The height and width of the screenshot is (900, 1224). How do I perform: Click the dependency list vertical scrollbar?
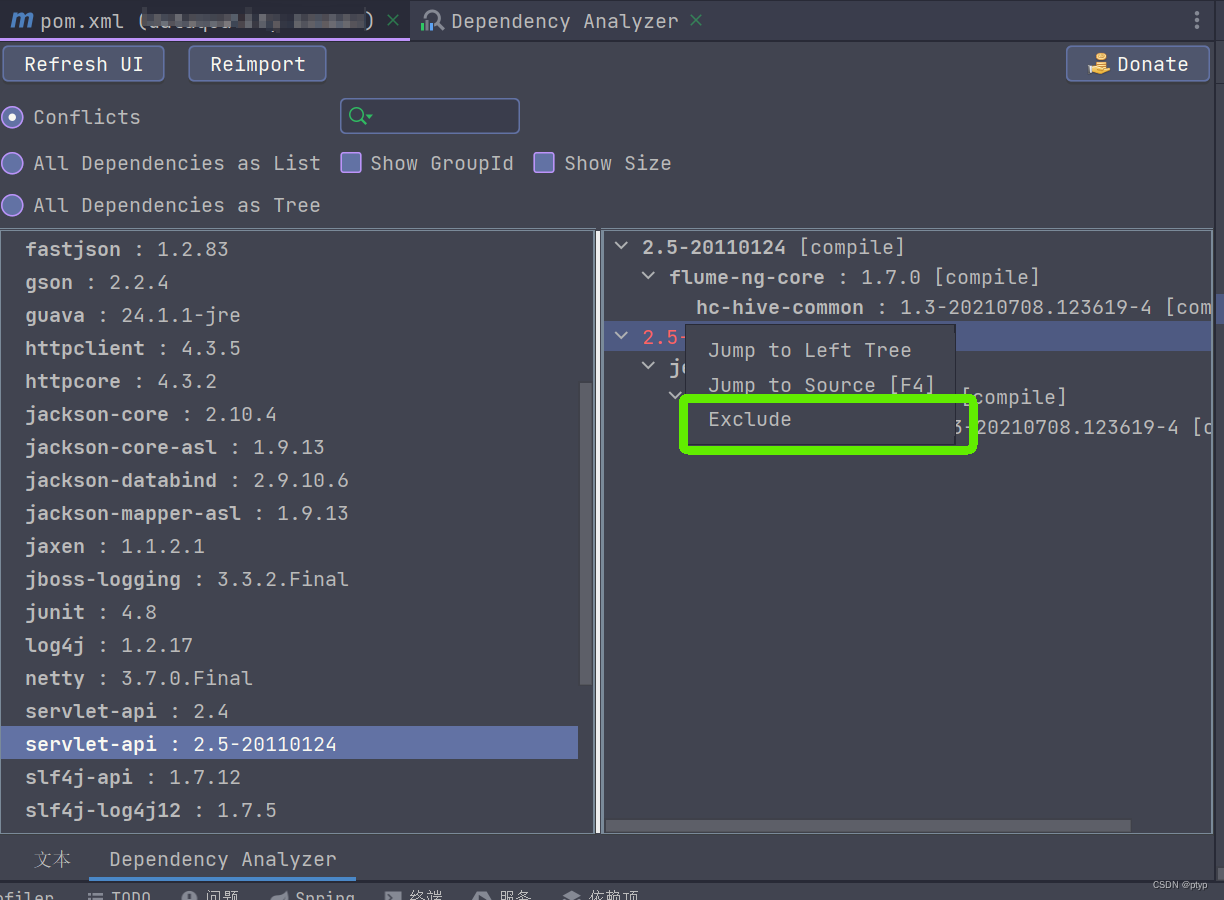[586, 533]
